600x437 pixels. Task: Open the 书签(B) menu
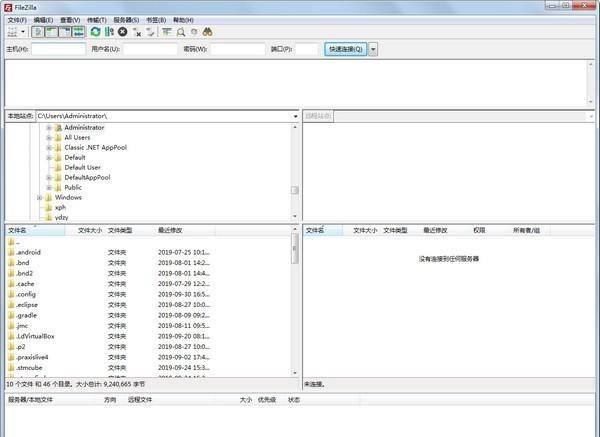pos(156,20)
